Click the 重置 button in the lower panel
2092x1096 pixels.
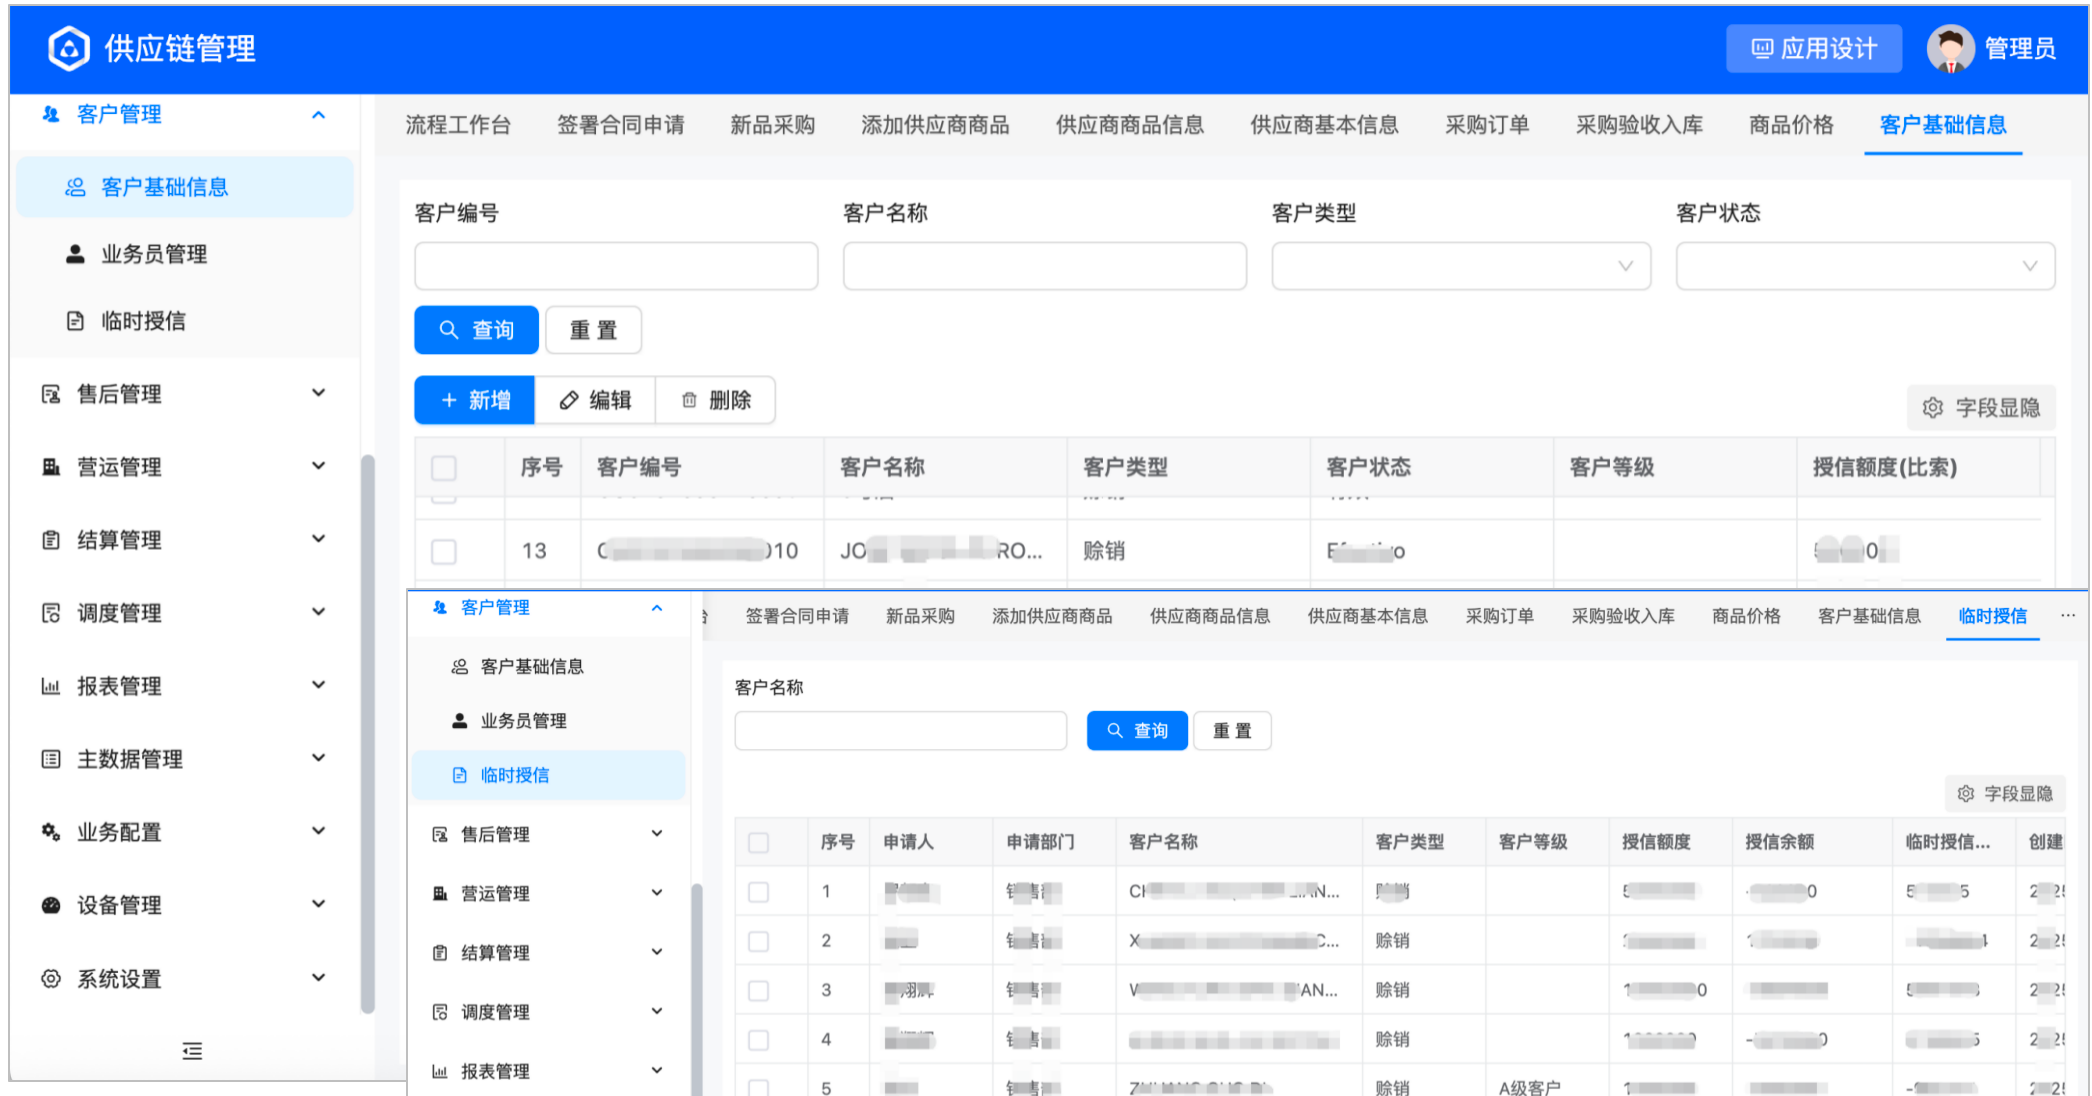point(1232,731)
